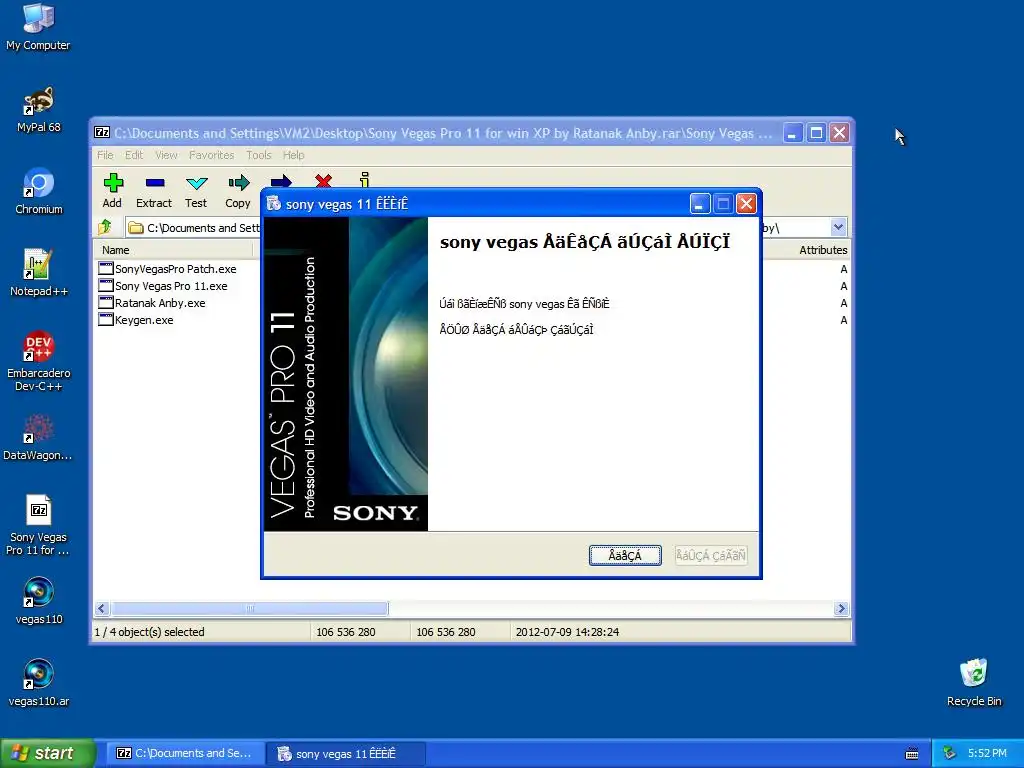Select the vegas110 desktop shortcut
The height and width of the screenshot is (768, 1024).
[x=39, y=601]
